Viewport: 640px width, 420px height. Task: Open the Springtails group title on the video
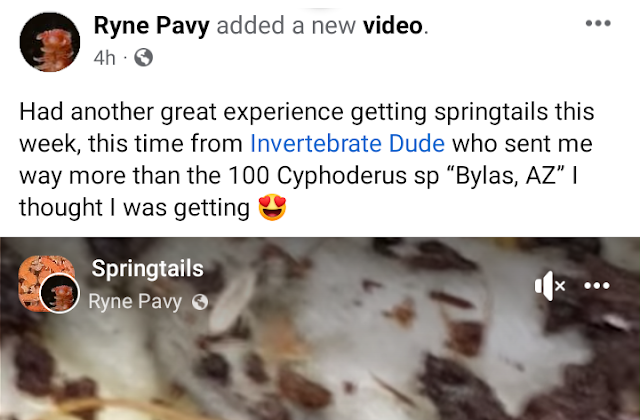[x=147, y=269]
